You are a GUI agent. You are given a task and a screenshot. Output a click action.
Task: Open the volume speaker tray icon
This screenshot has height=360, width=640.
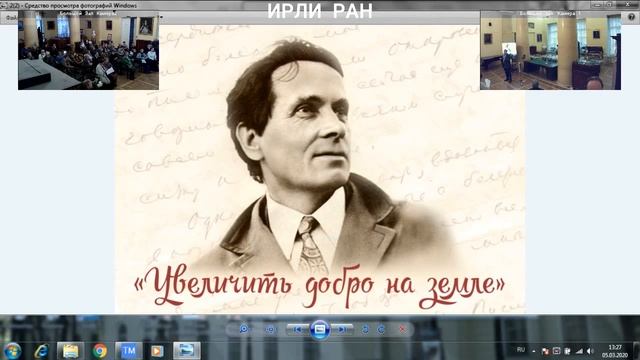(x=590, y=351)
